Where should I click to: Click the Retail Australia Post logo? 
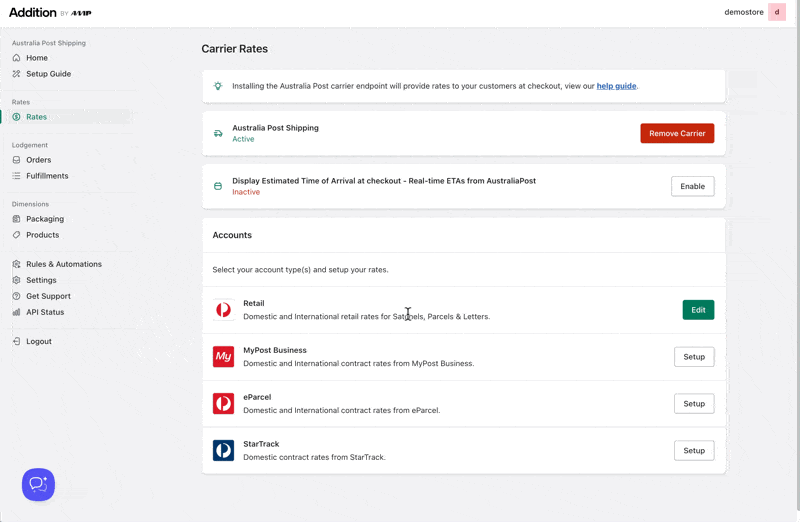coord(223,310)
